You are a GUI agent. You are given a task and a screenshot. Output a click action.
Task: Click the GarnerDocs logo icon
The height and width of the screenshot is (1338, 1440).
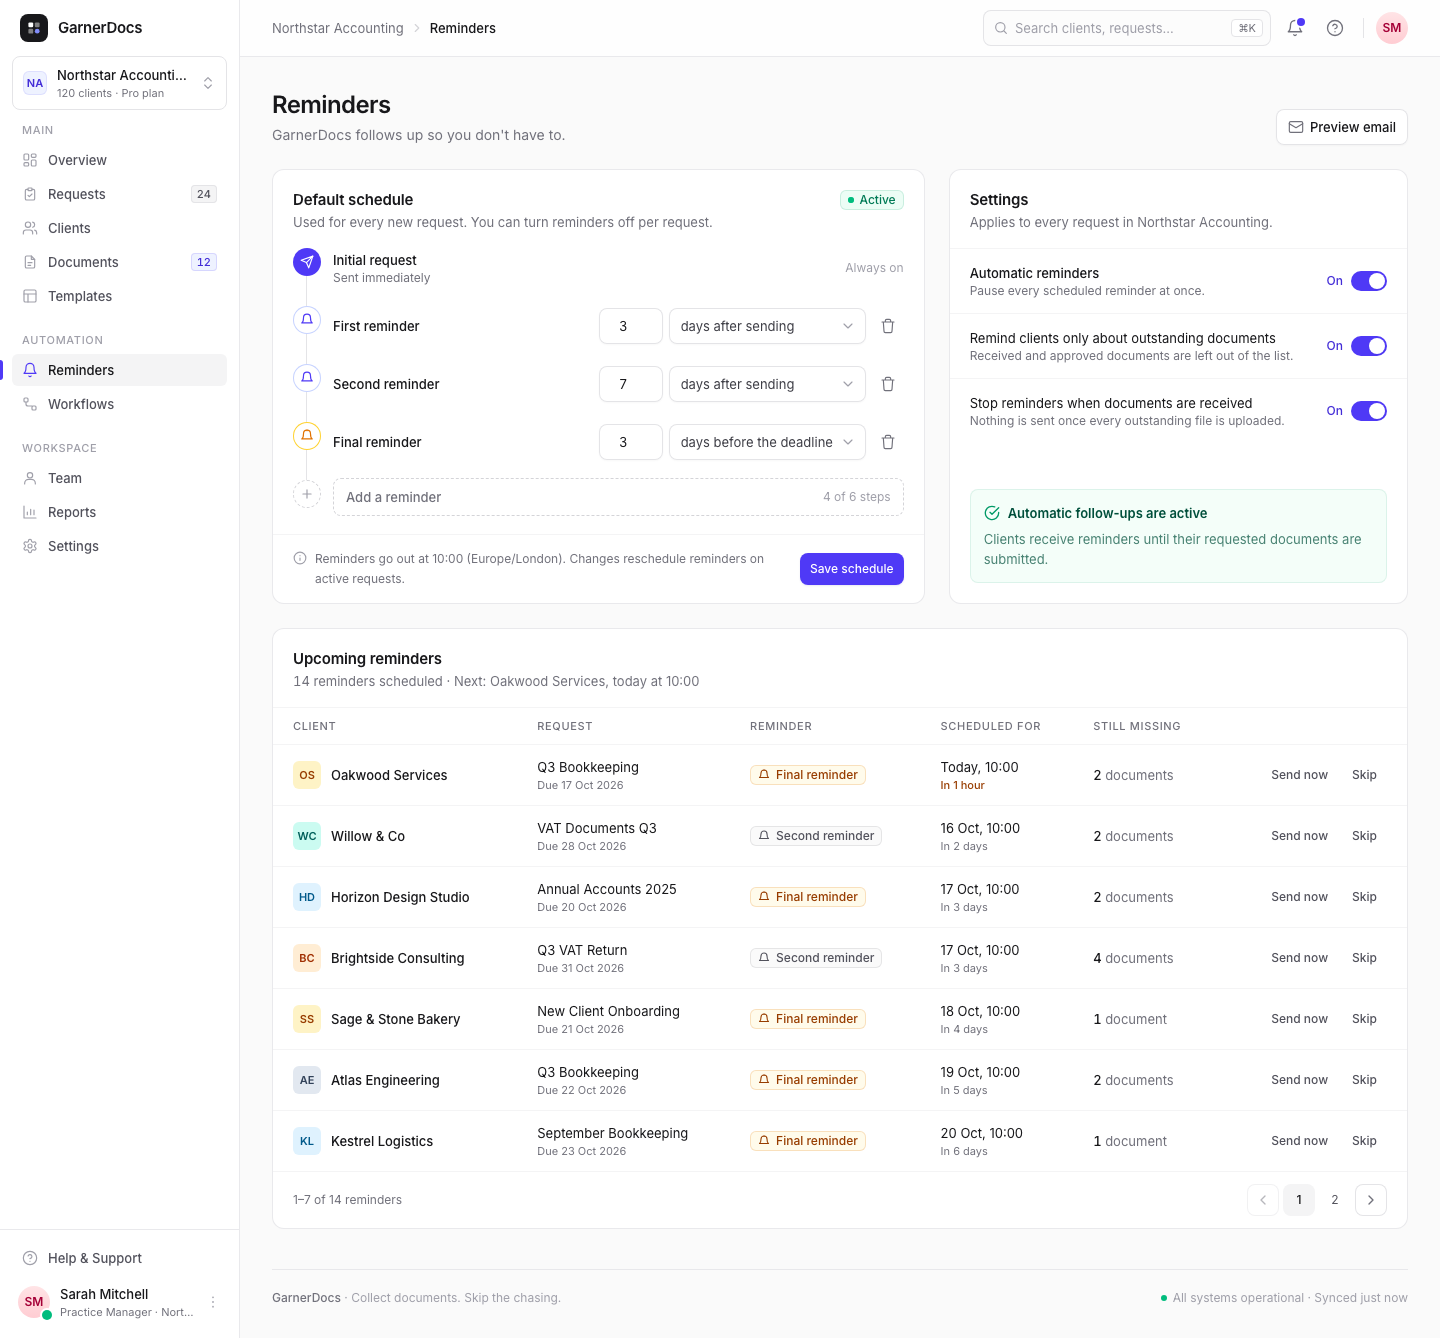click(34, 28)
